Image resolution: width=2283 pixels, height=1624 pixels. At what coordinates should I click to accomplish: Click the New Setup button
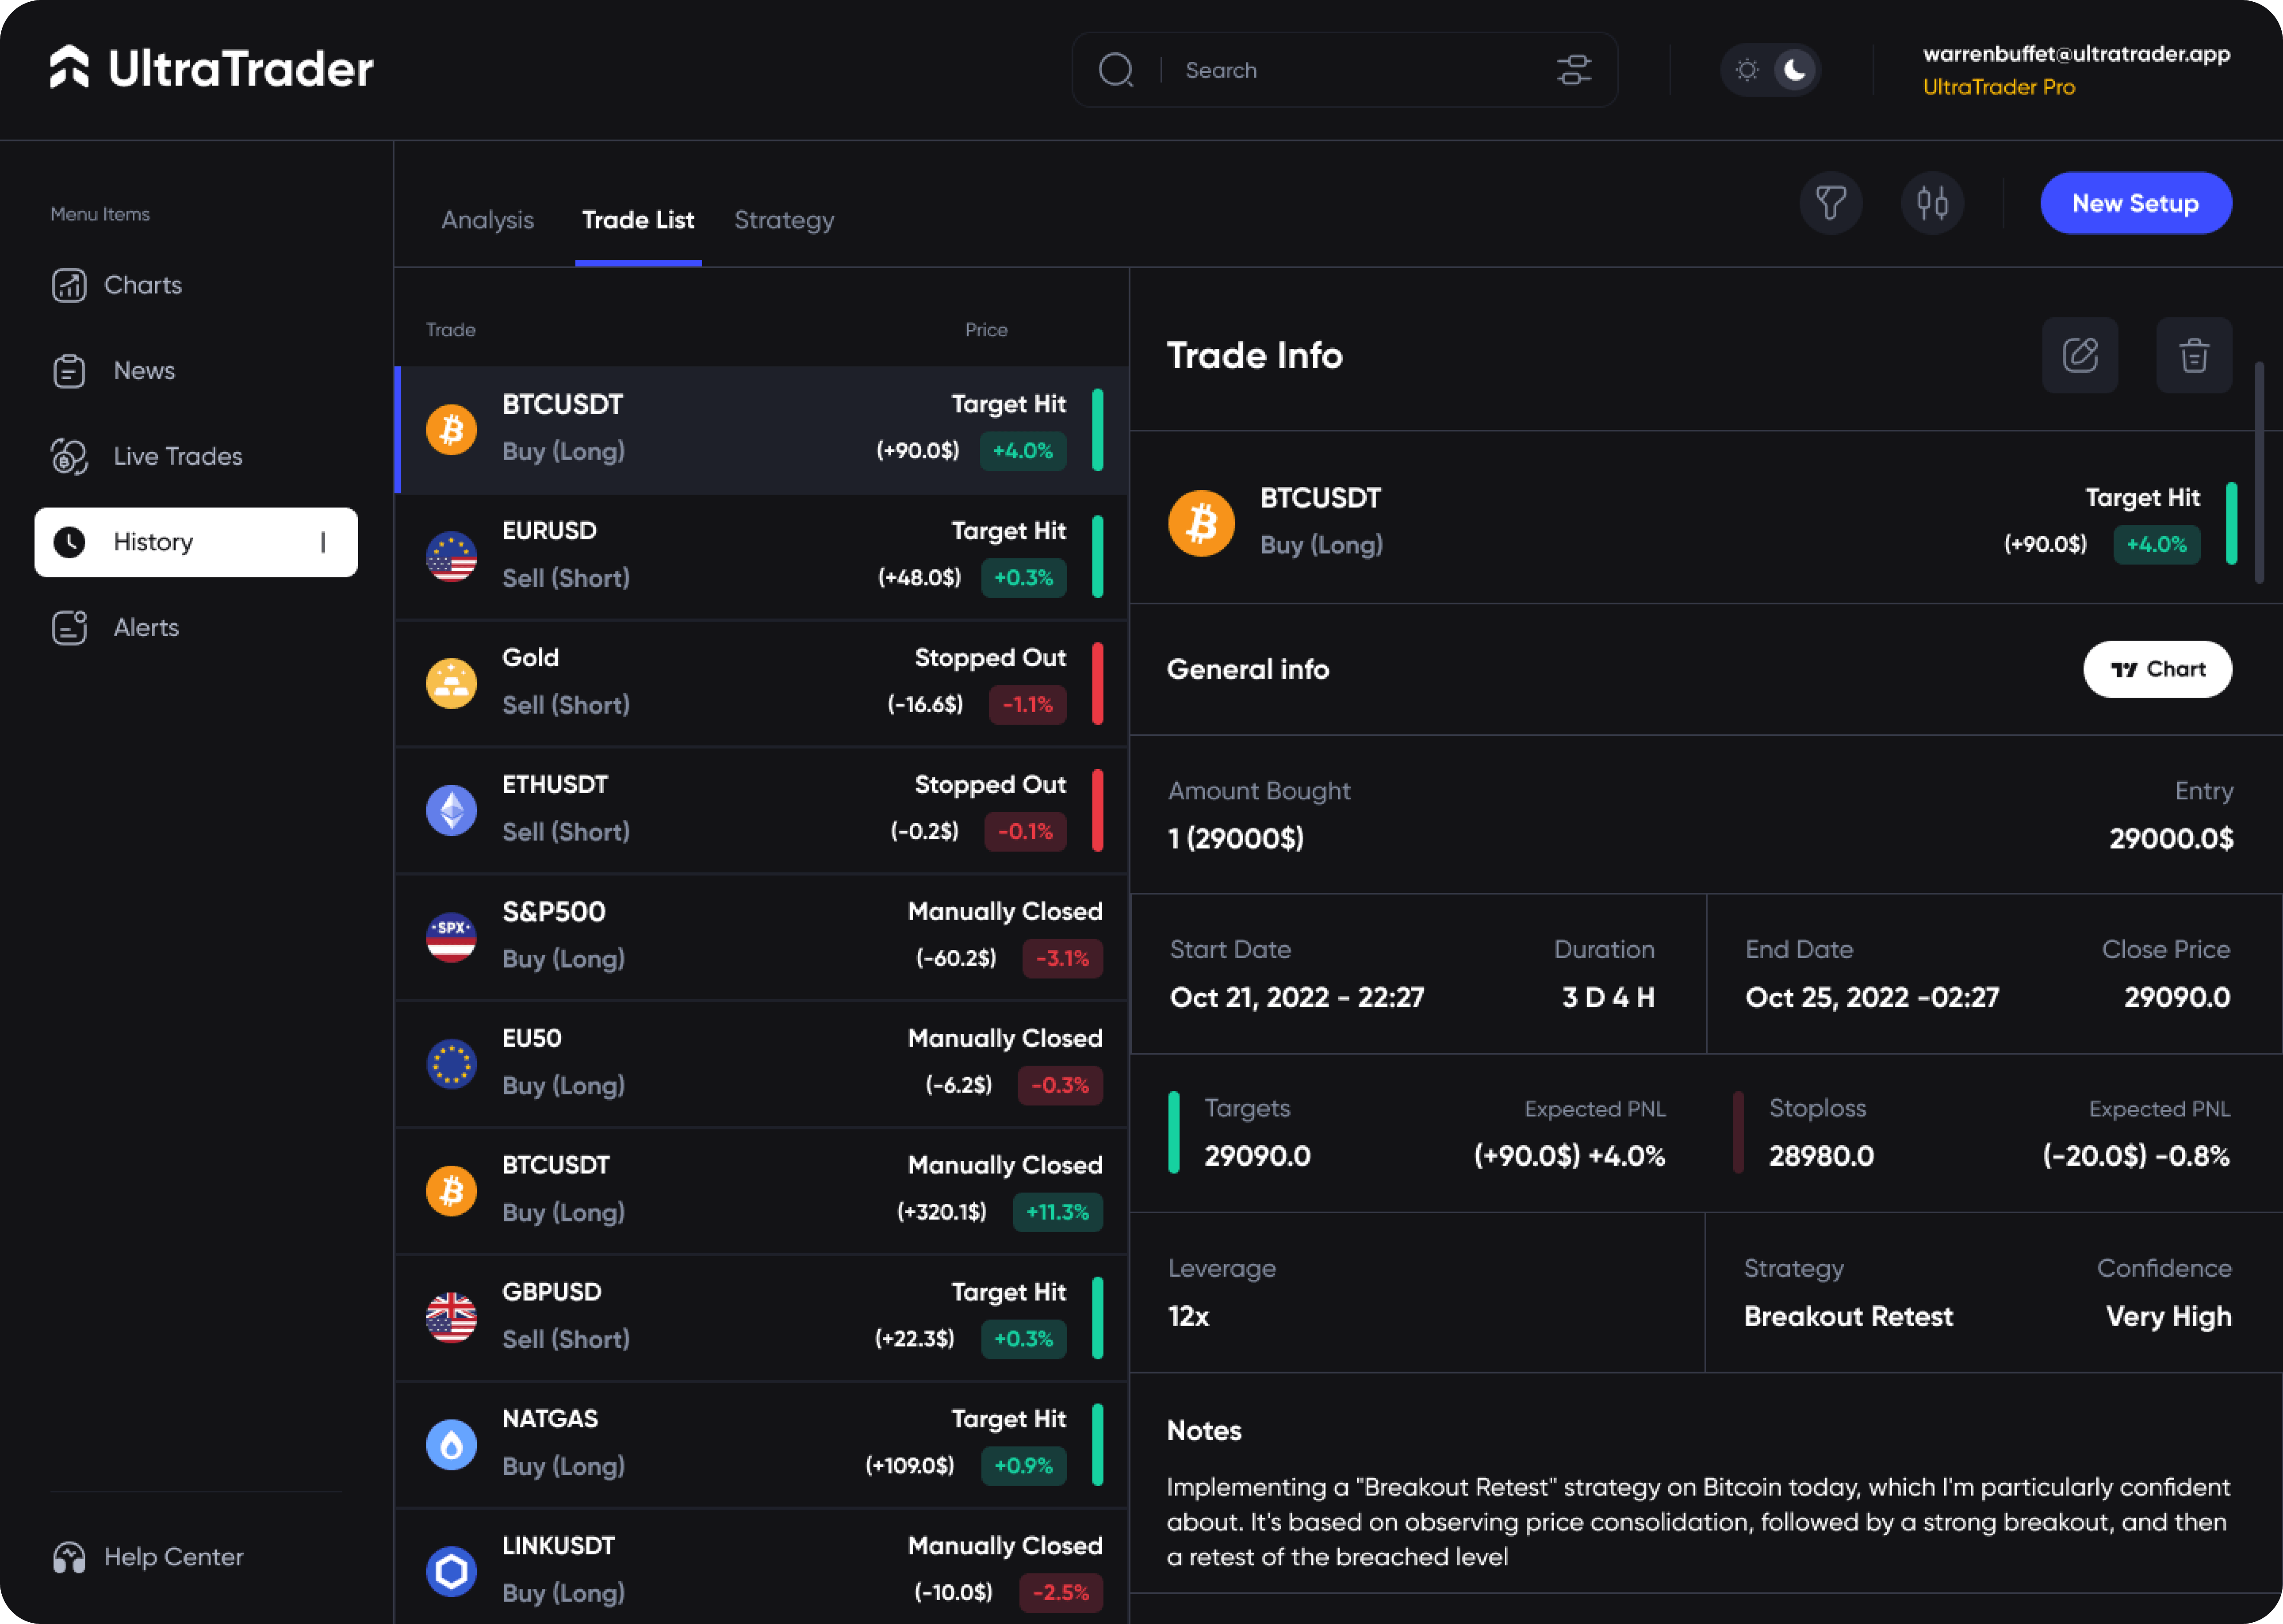click(x=2135, y=203)
